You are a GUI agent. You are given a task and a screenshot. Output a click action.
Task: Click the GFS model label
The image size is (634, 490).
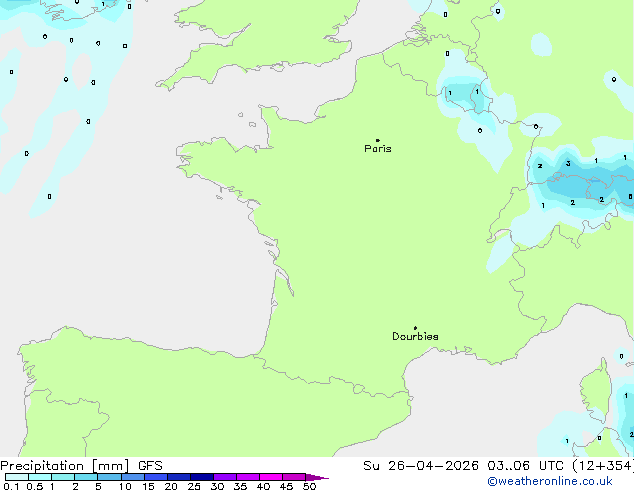pyautogui.click(x=150, y=465)
